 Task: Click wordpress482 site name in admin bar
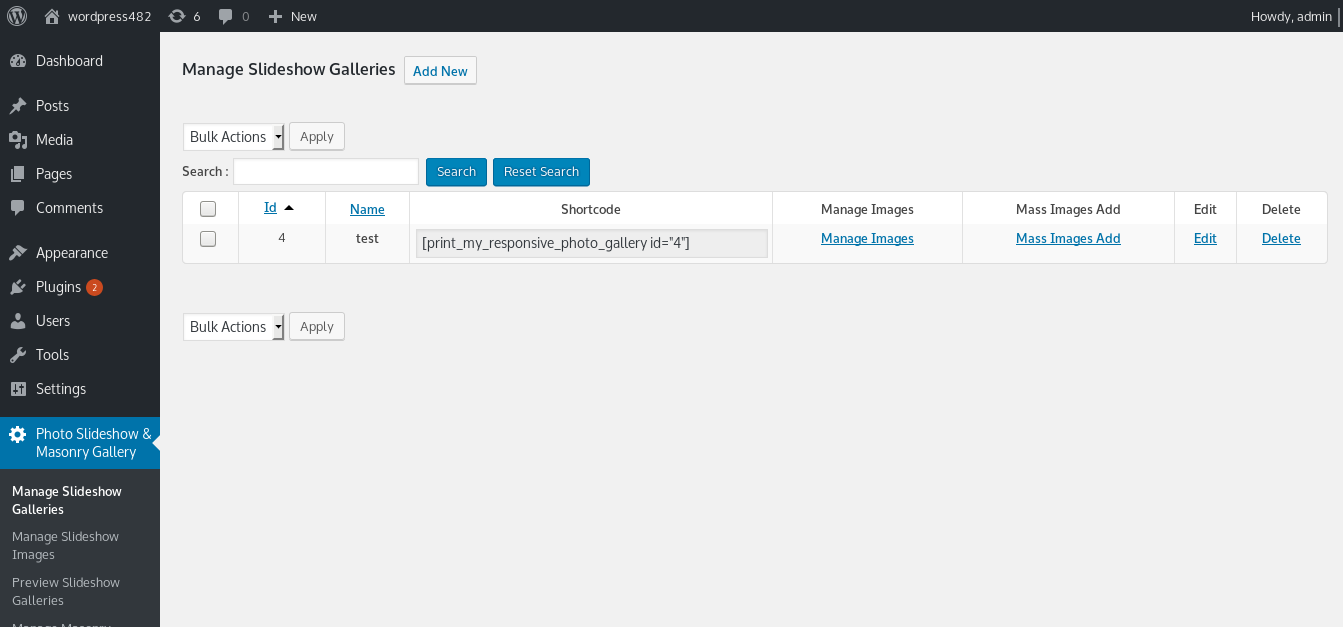108,16
